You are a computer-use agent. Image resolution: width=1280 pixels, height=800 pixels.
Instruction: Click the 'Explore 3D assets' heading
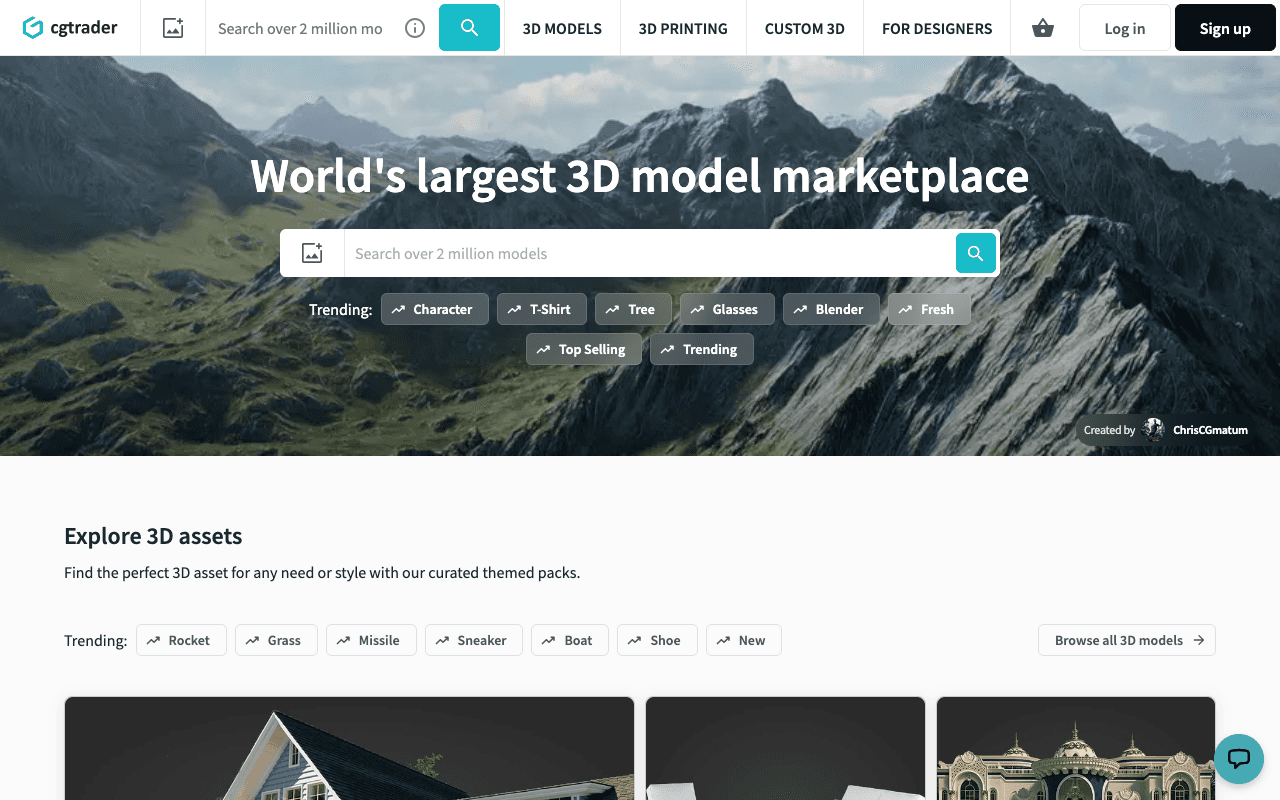click(x=153, y=536)
